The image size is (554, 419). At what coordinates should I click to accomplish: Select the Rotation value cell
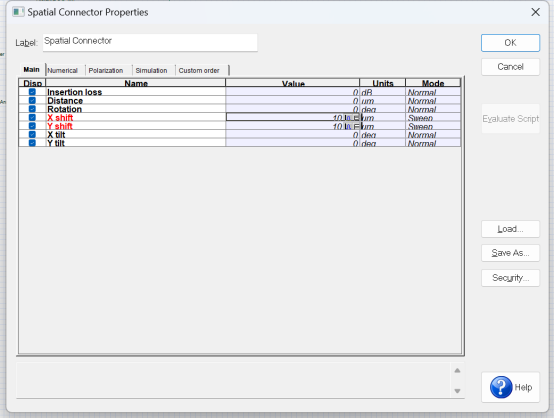293,109
